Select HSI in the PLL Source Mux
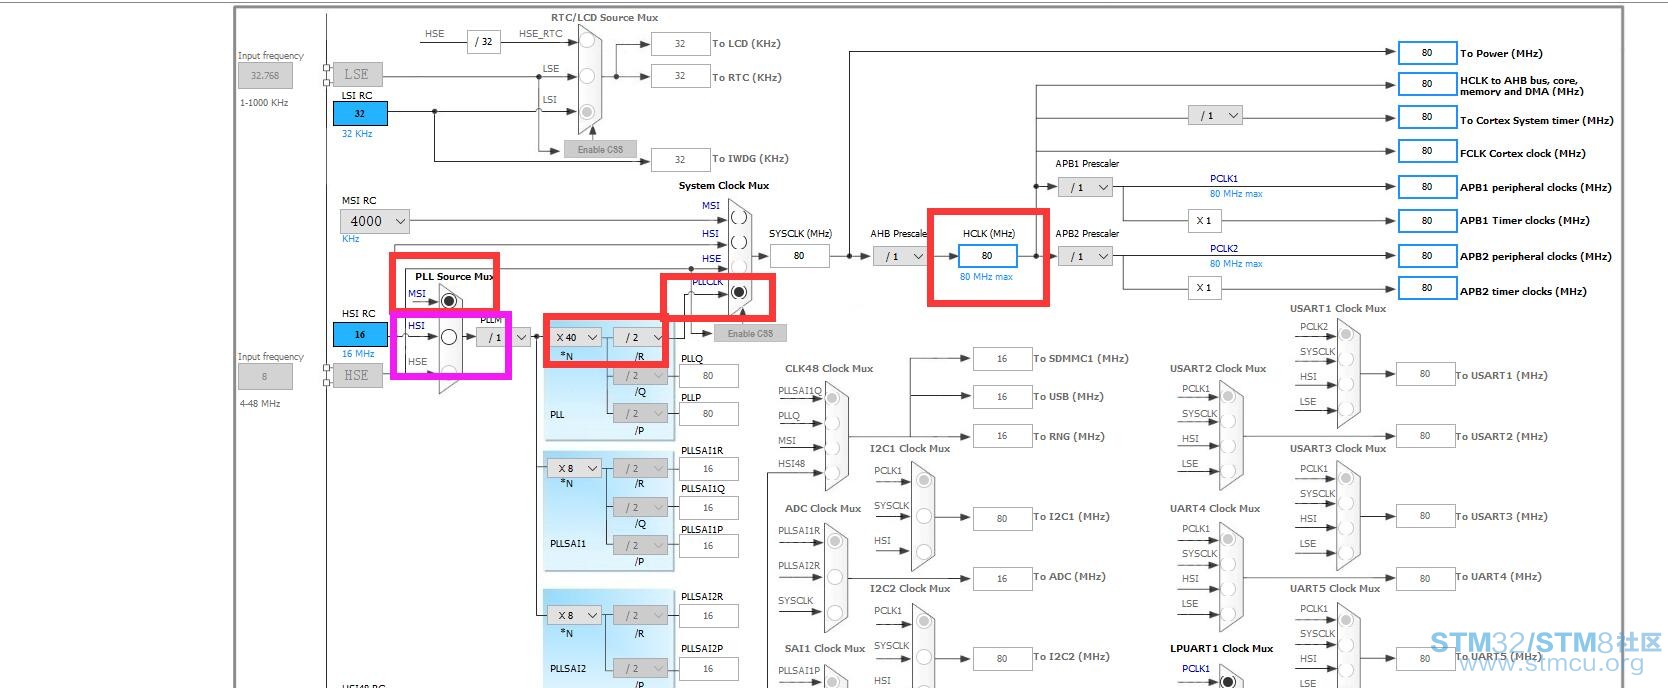The image size is (1668, 688). coord(449,337)
